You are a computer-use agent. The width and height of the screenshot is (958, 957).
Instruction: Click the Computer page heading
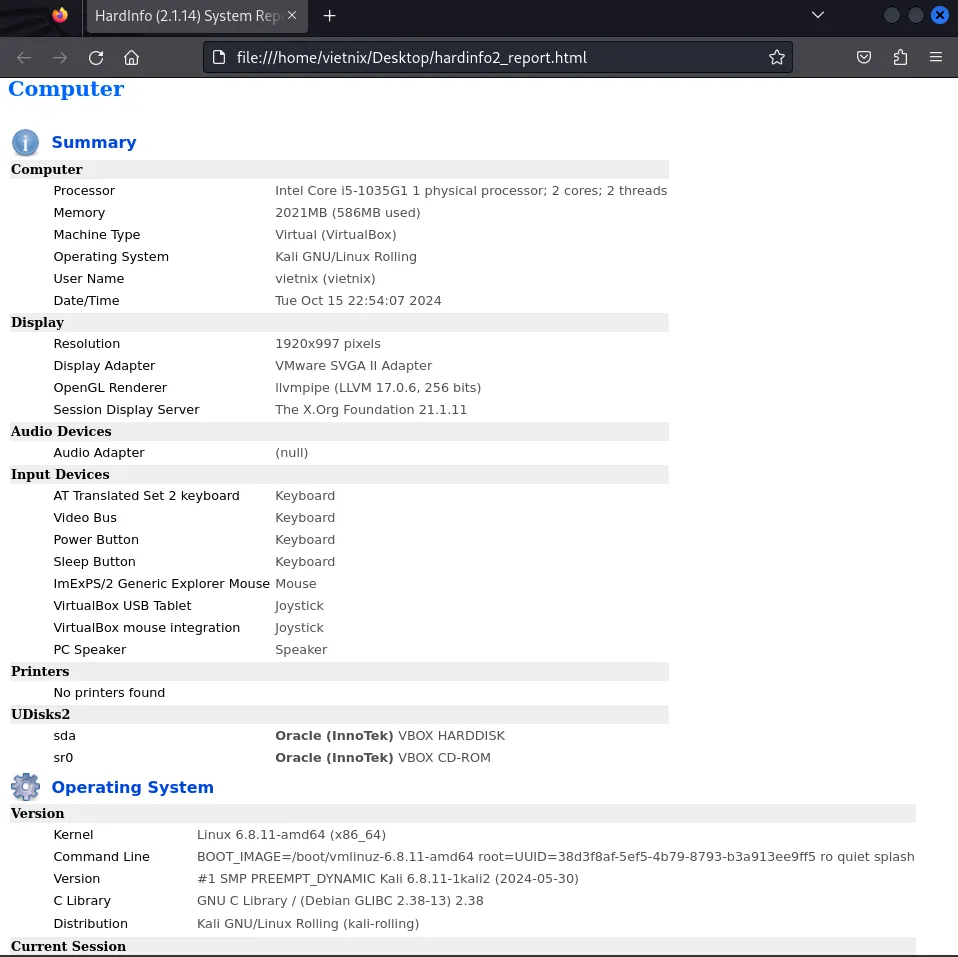tap(66, 89)
